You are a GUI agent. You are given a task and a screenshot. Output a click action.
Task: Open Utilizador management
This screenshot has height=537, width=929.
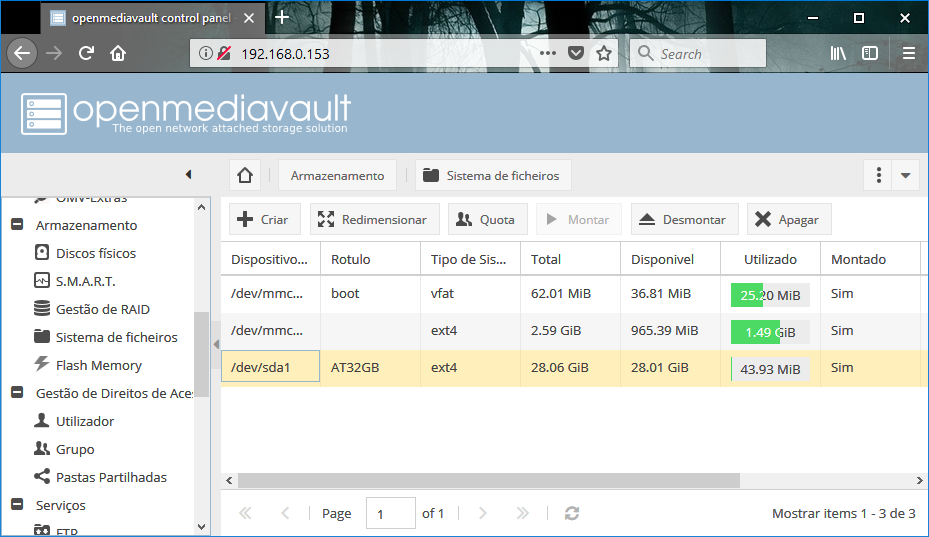tap(74, 421)
